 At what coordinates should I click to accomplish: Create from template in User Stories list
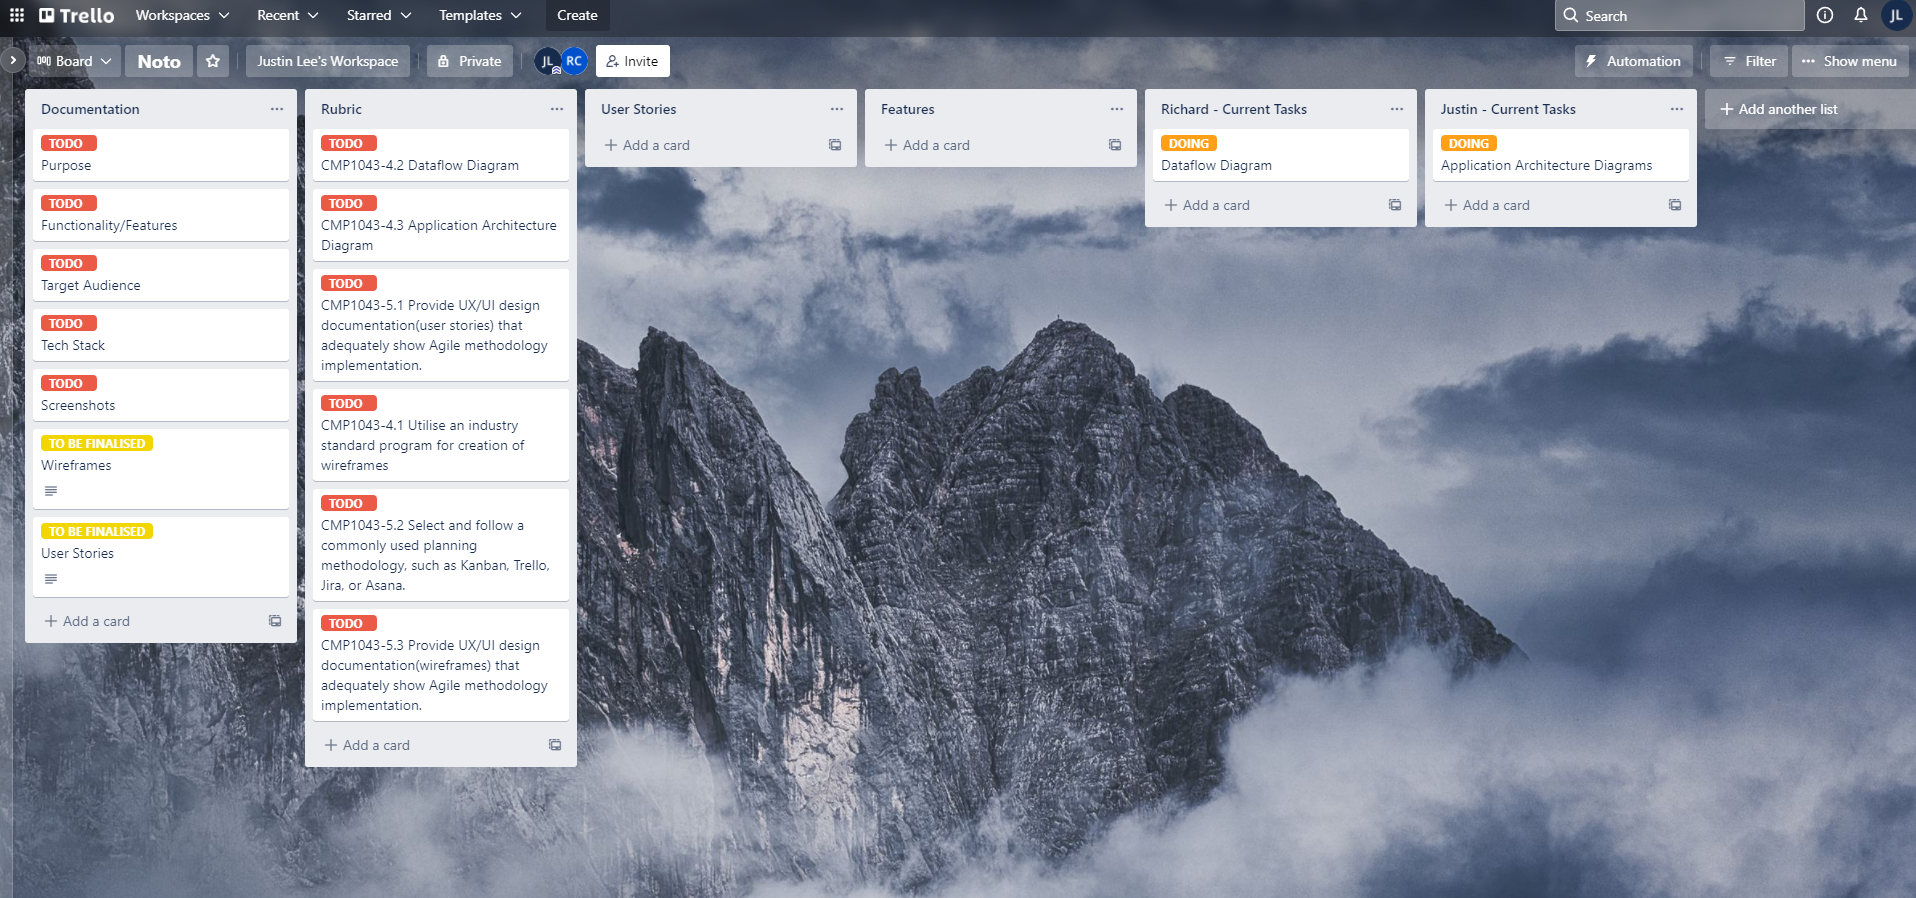tap(835, 145)
